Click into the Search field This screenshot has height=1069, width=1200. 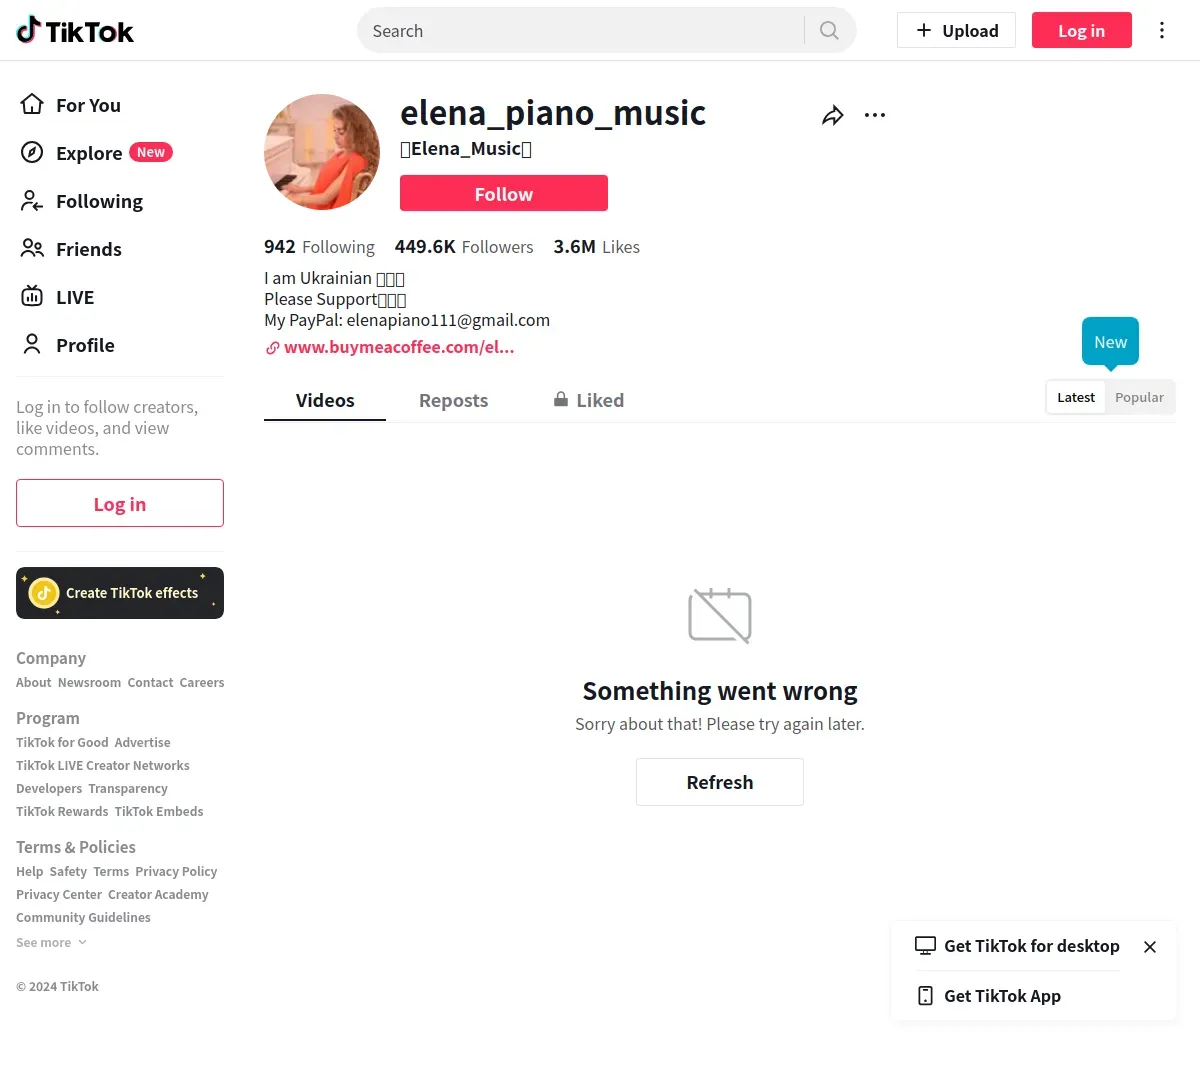point(580,31)
